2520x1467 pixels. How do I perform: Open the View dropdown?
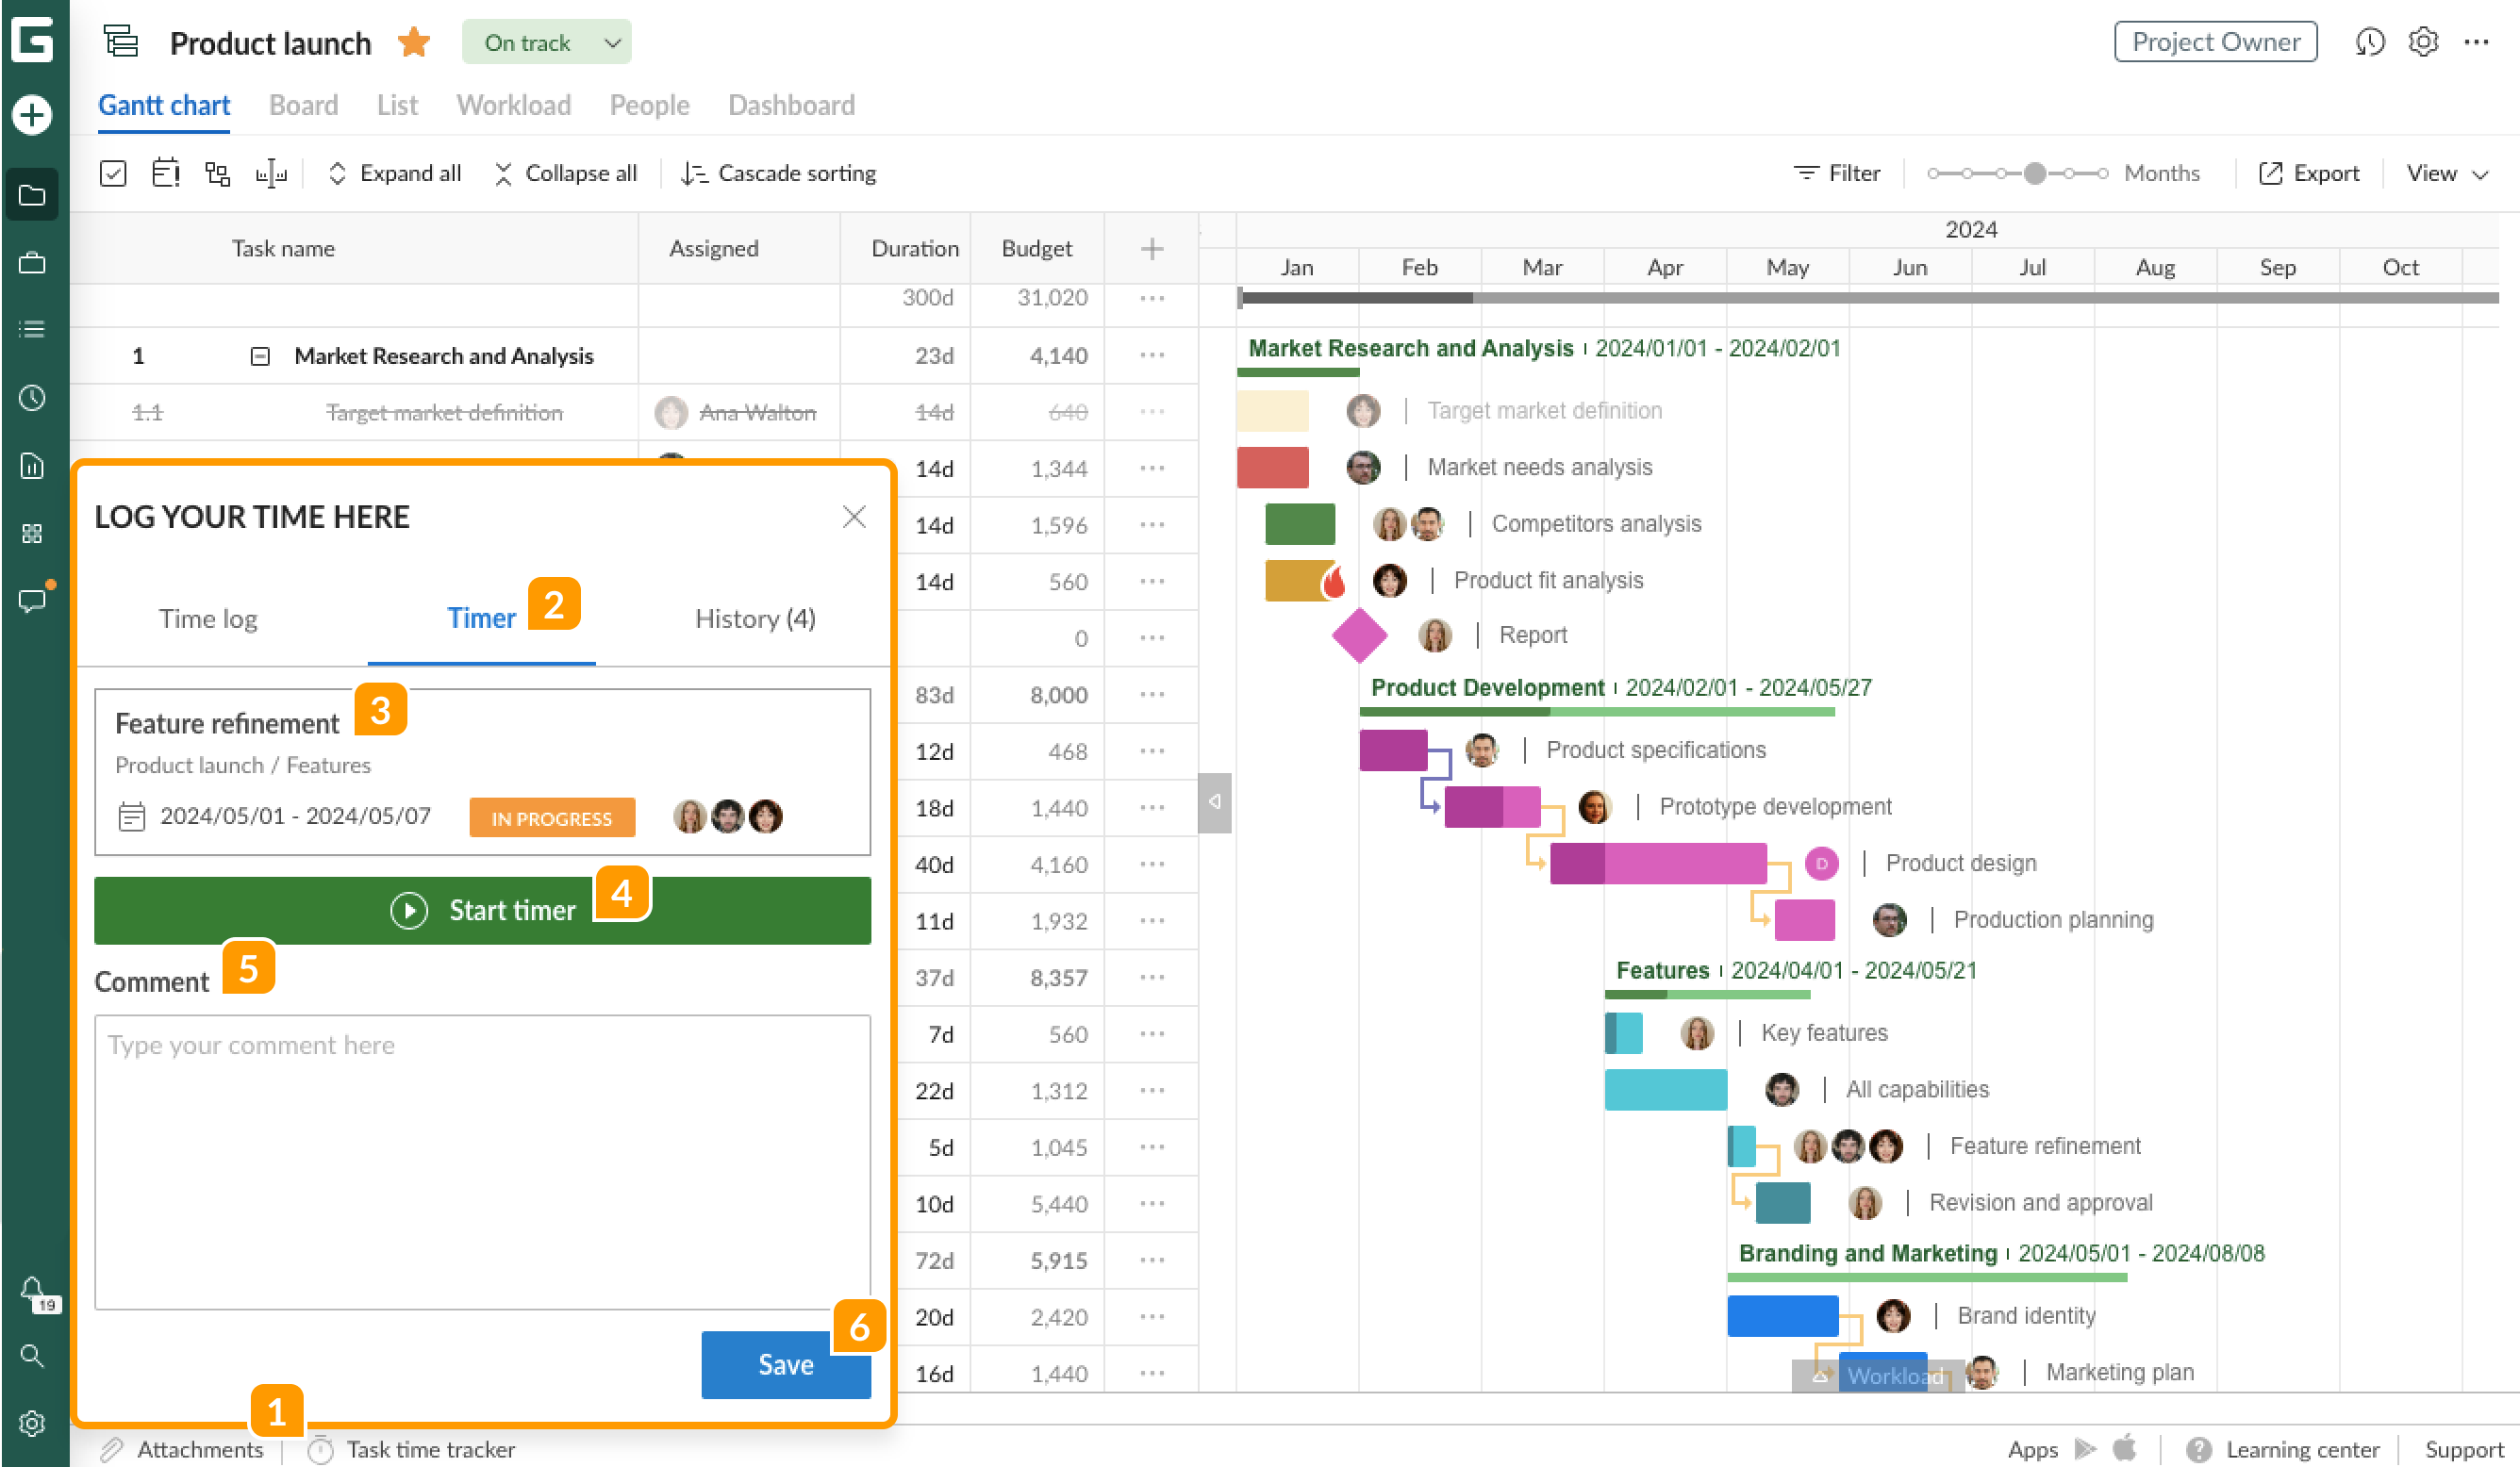click(2446, 172)
